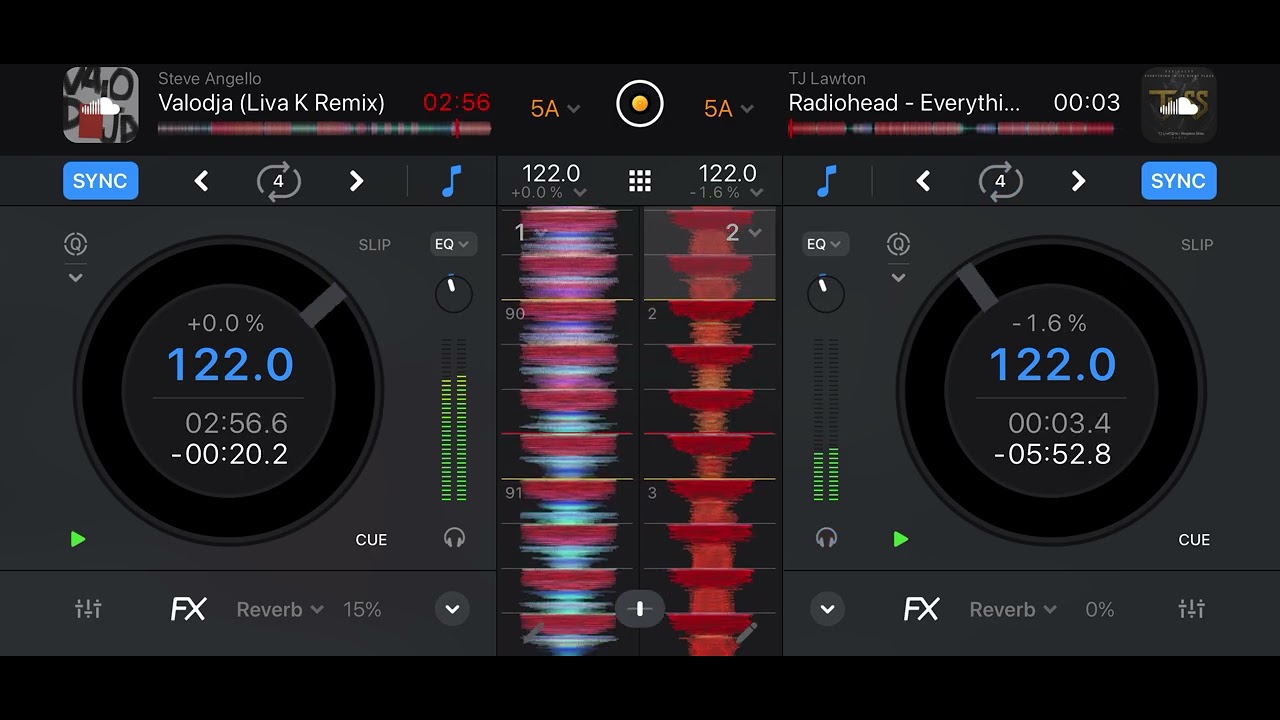The image size is (1280, 720).
Task: Tap CUE on right deck
Action: coord(1194,539)
